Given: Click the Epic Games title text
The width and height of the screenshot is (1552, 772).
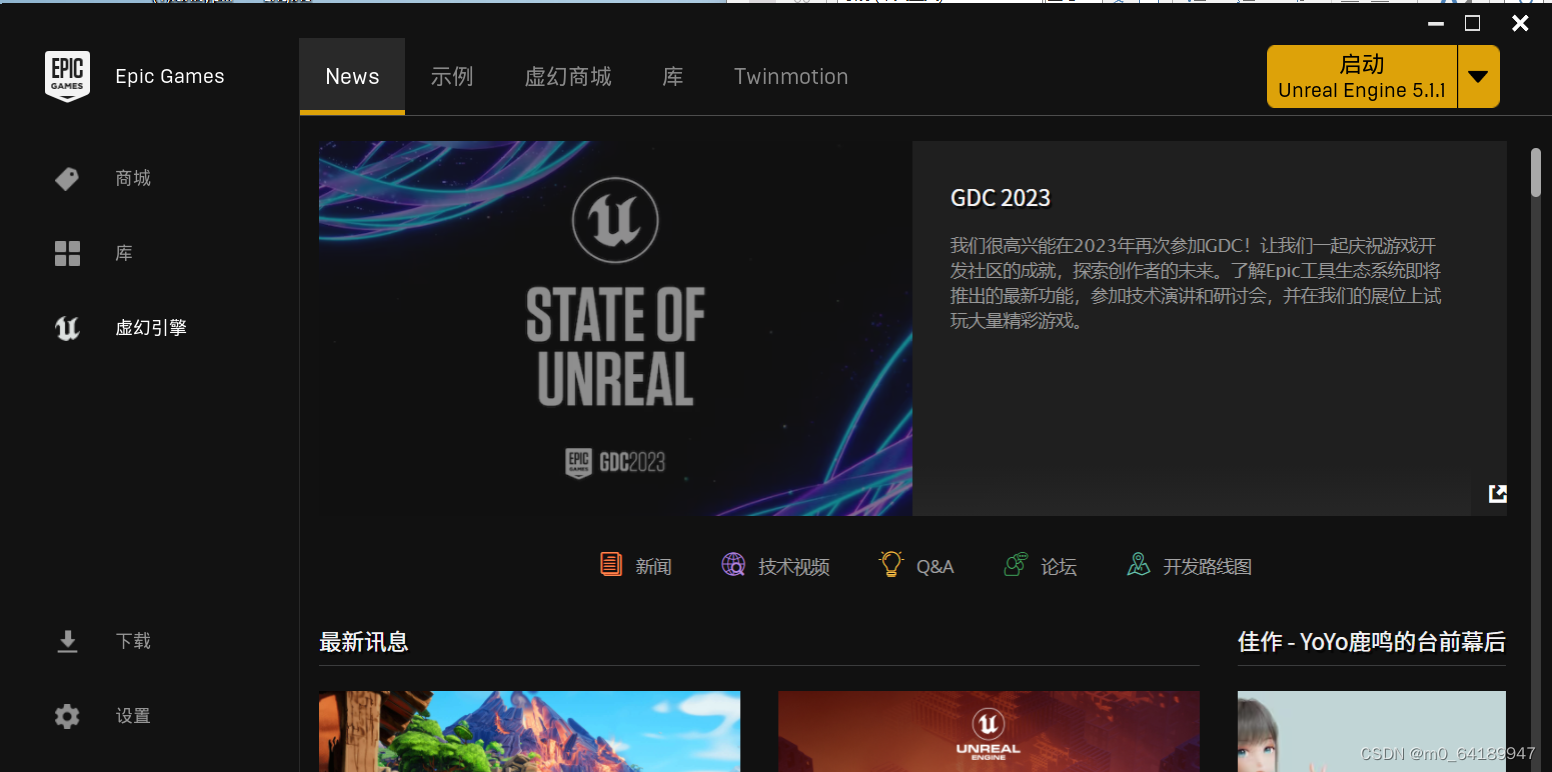Looking at the screenshot, I should tap(170, 77).
